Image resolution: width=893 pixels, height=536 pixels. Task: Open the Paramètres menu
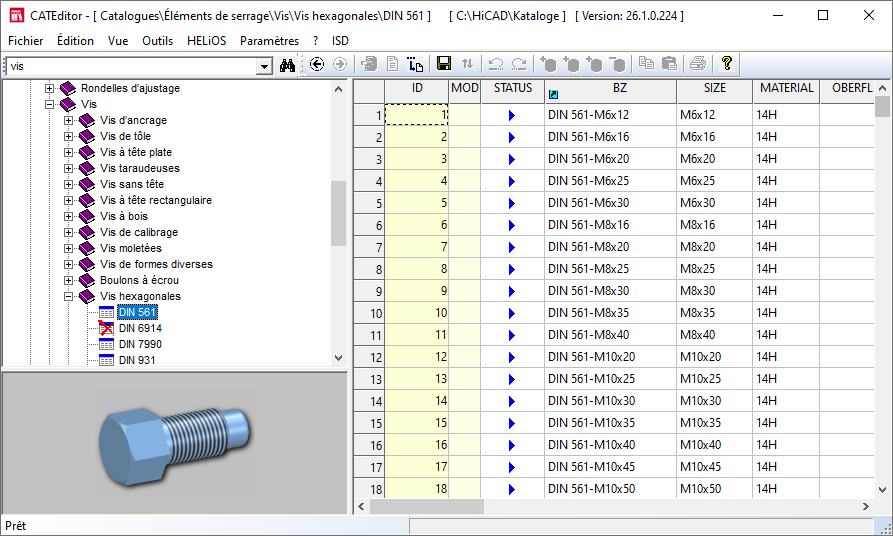pyautogui.click(x=269, y=41)
